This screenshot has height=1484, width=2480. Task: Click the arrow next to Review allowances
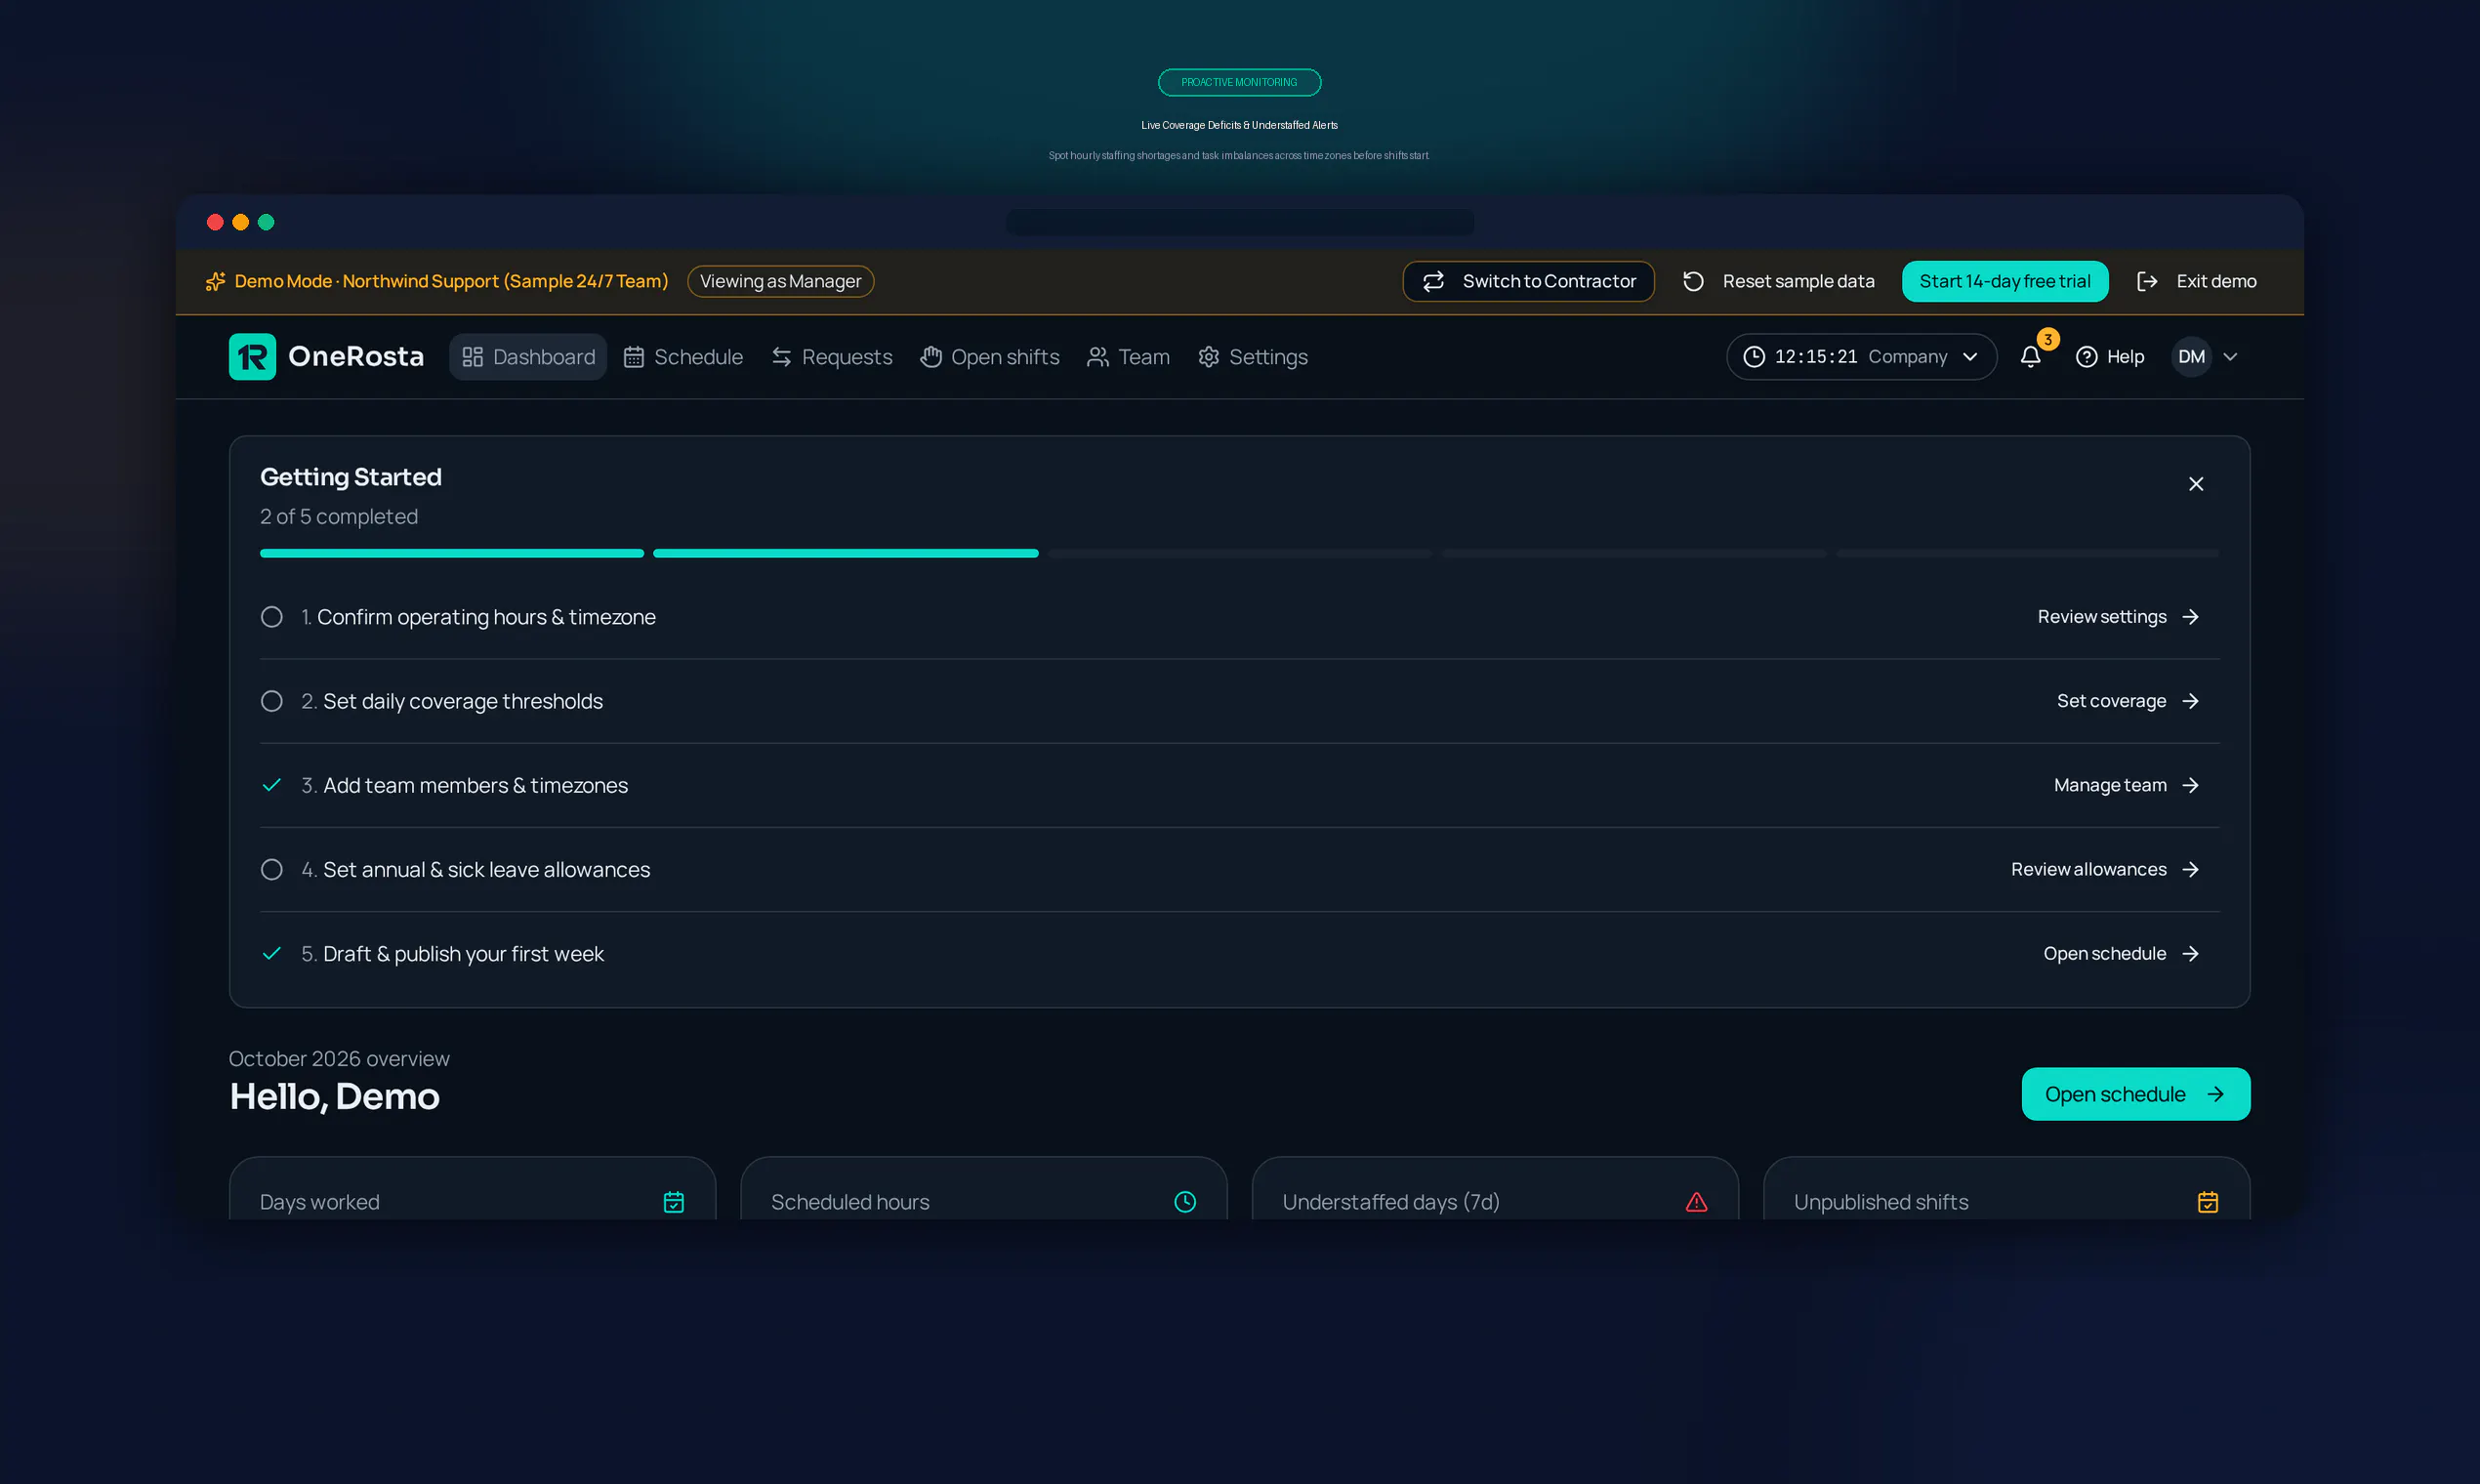coord(2191,870)
